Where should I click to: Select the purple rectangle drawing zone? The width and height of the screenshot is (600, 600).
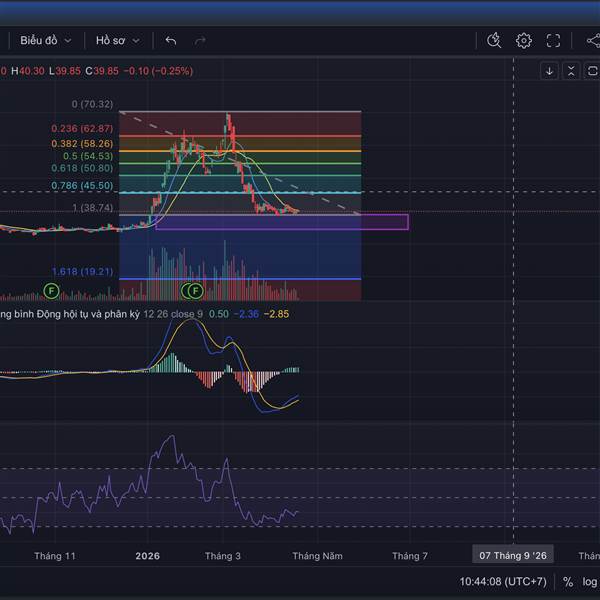coord(282,222)
